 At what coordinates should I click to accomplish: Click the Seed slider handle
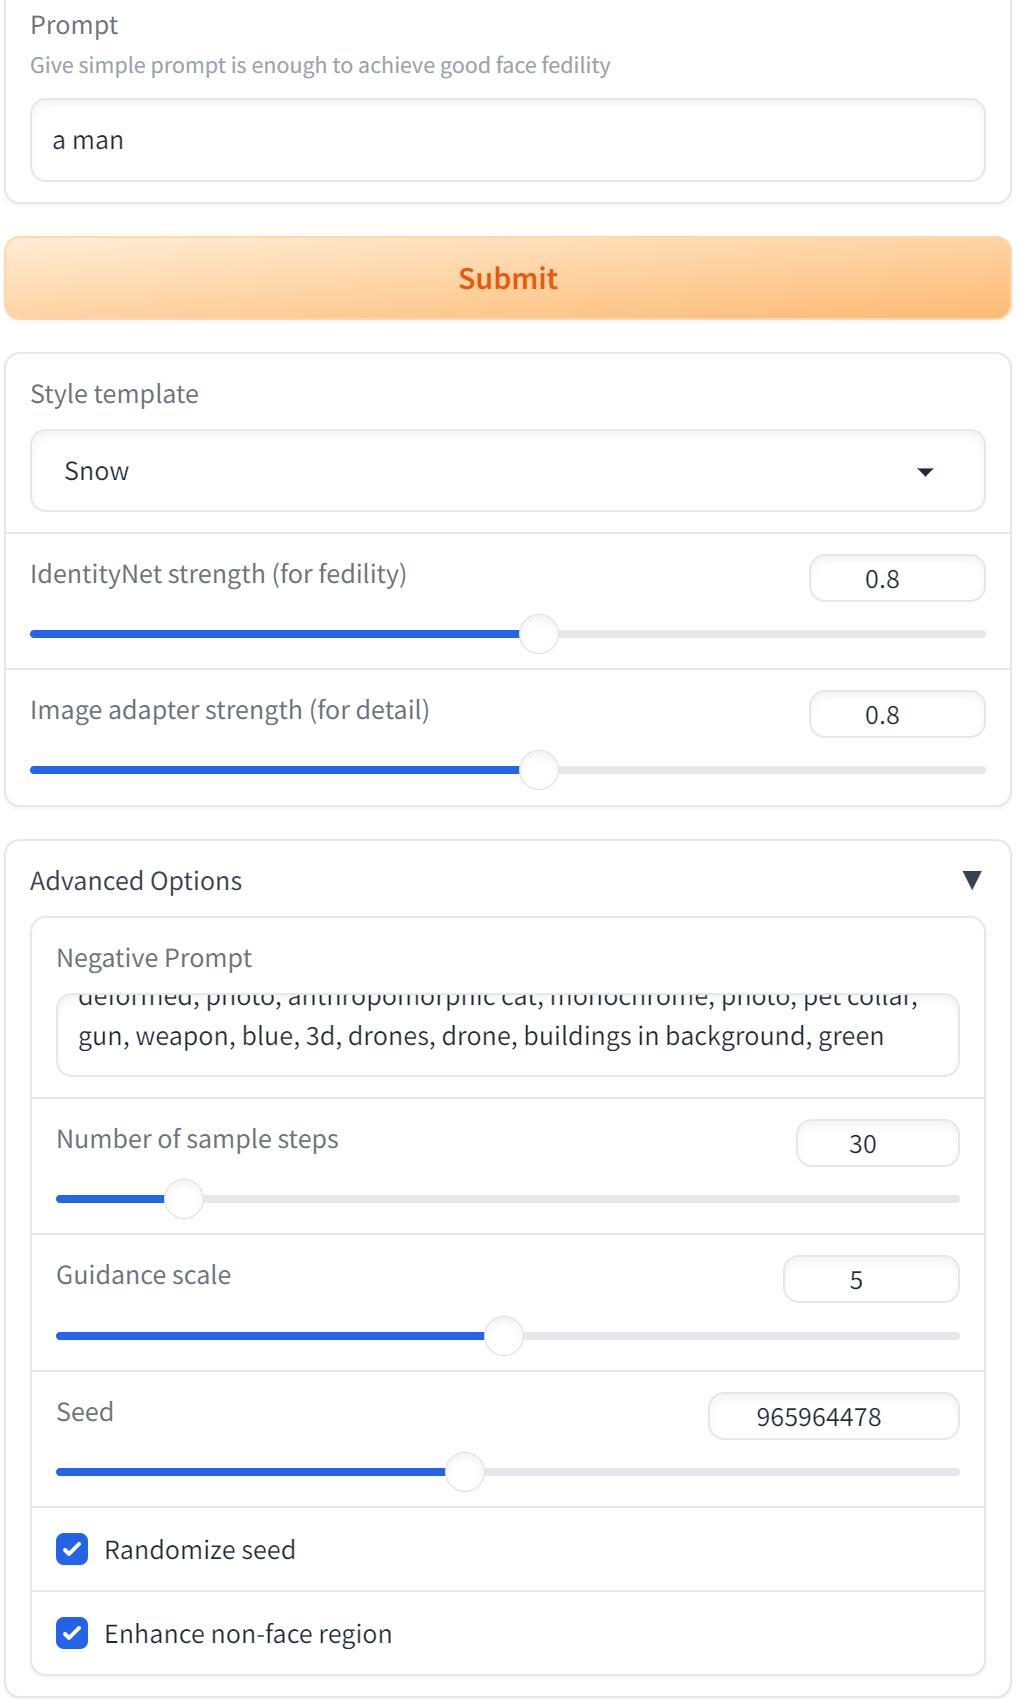tap(465, 1472)
